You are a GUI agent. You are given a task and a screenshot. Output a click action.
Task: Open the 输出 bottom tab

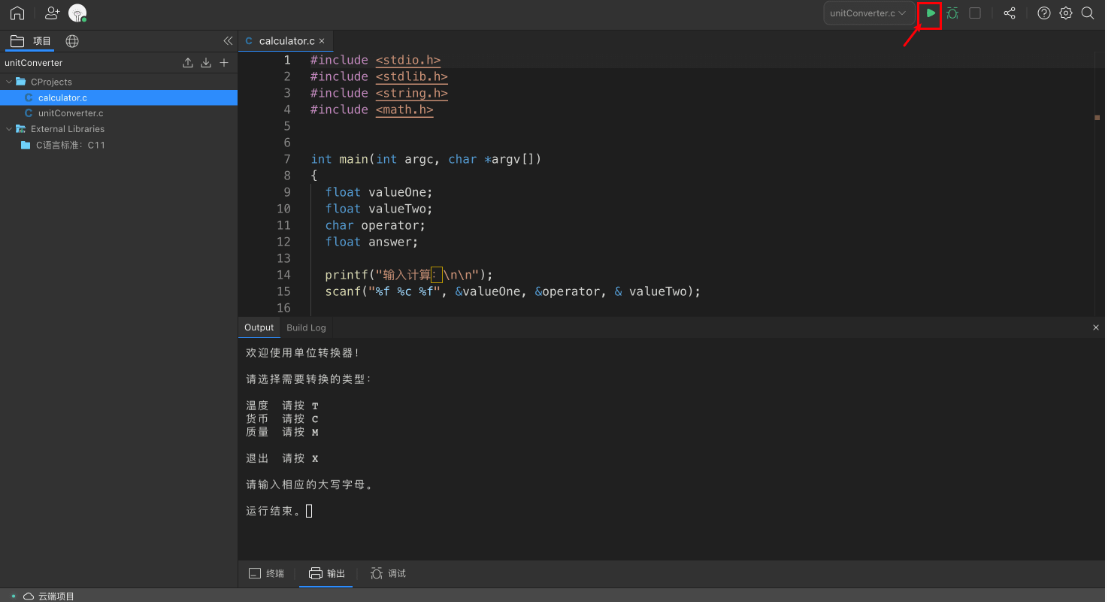coord(326,574)
